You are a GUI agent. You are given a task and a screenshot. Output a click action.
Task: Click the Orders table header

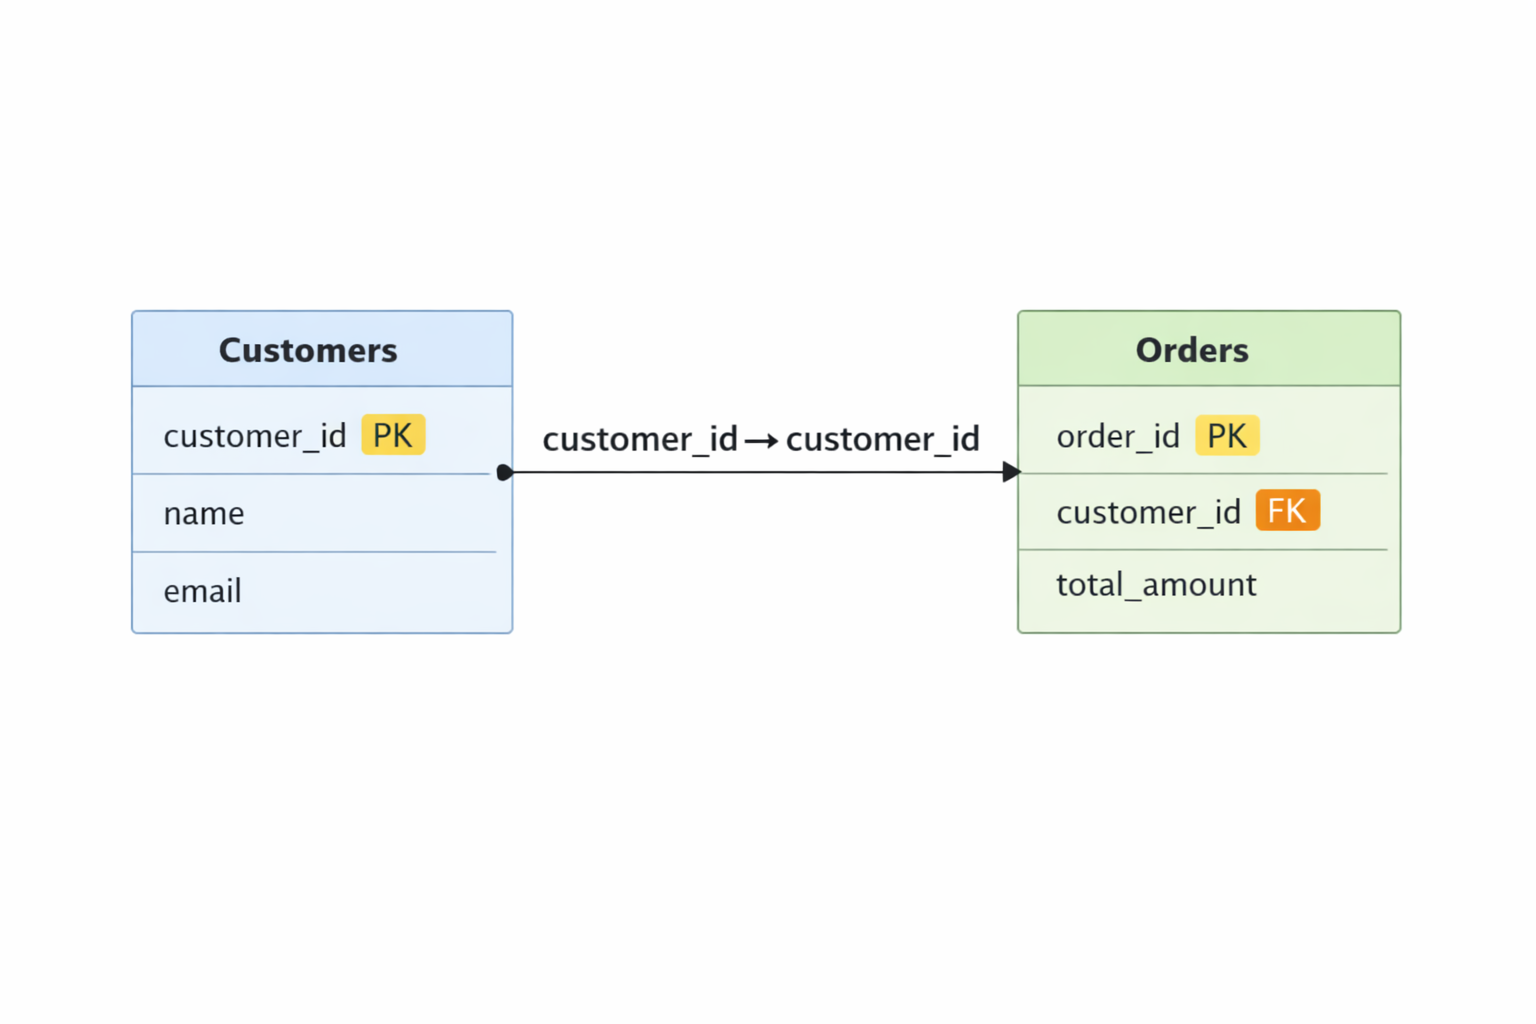(x=1192, y=350)
